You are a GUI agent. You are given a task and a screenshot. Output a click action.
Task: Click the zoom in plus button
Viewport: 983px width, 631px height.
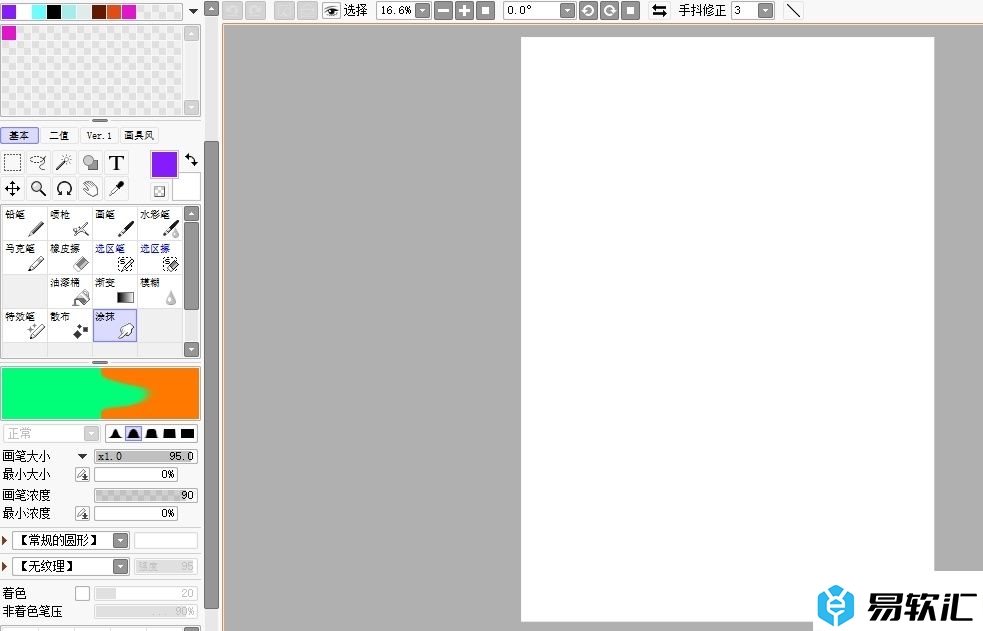click(x=465, y=11)
